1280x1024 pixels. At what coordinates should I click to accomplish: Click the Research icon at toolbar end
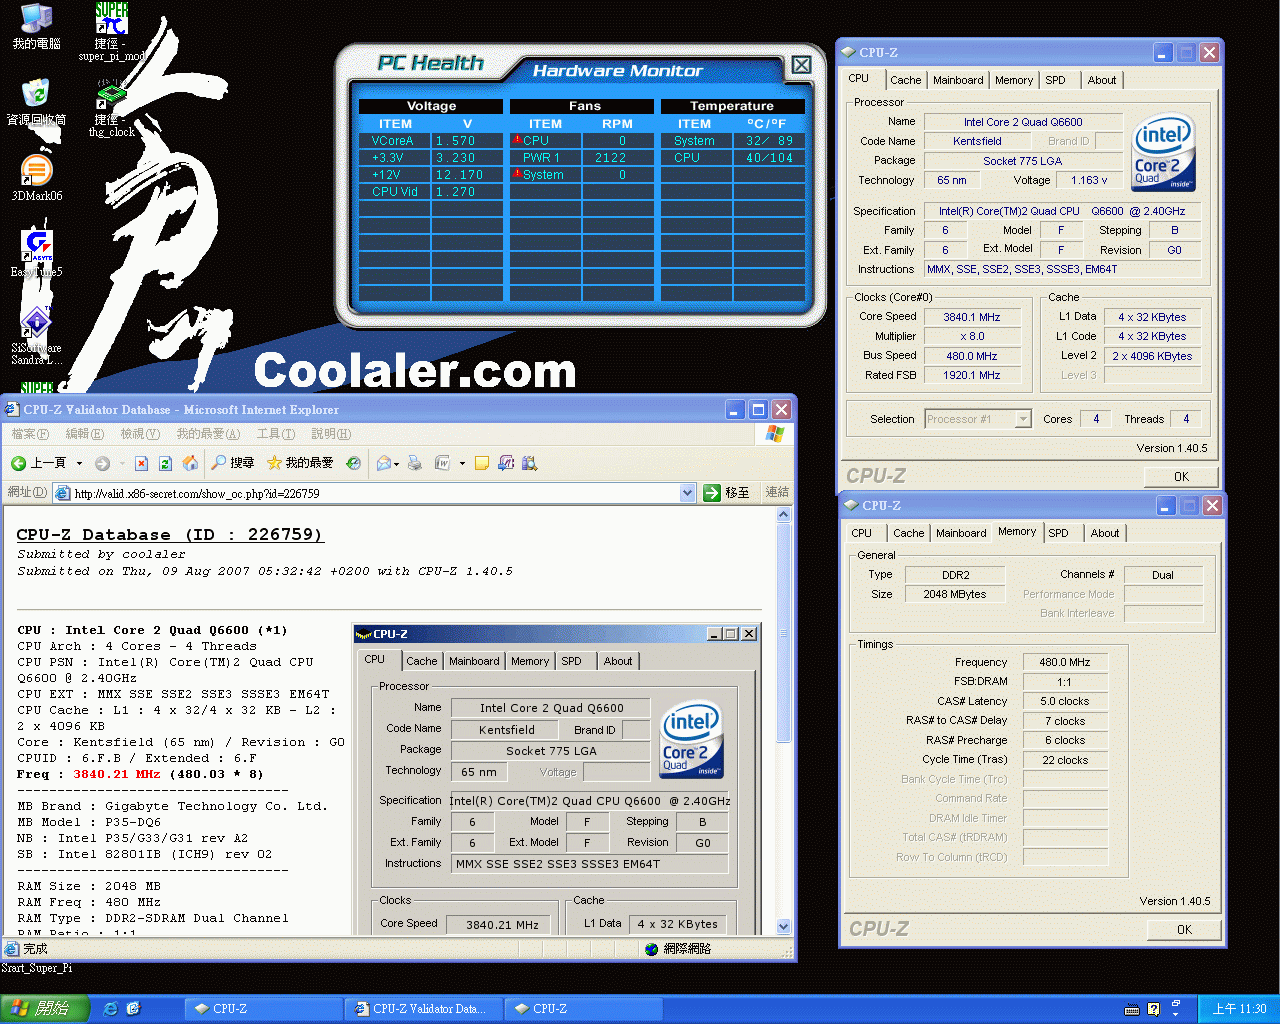click(530, 463)
